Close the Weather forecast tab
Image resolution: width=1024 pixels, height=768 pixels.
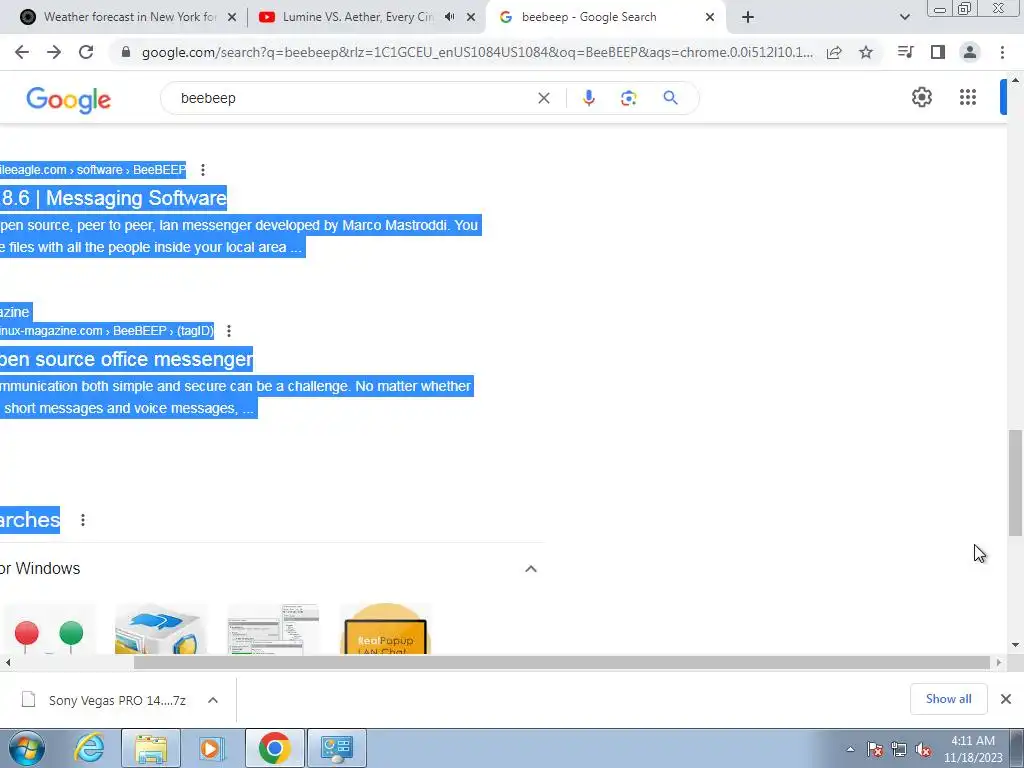point(231,17)
